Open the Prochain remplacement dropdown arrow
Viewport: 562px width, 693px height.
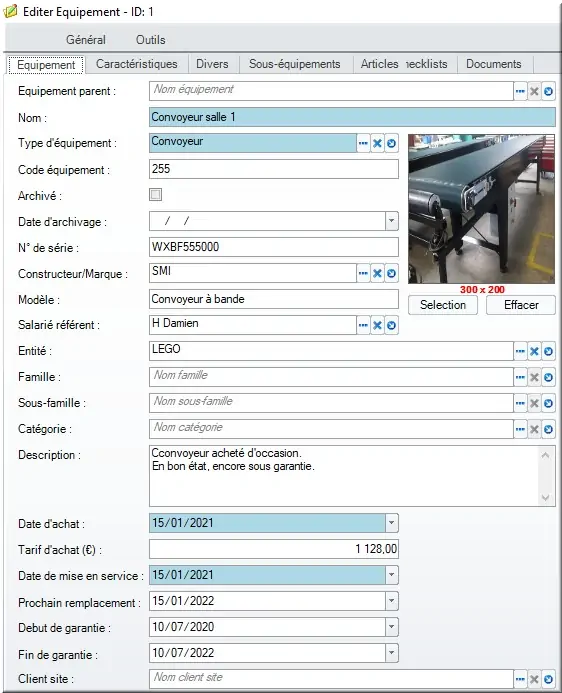pos(391,601)
